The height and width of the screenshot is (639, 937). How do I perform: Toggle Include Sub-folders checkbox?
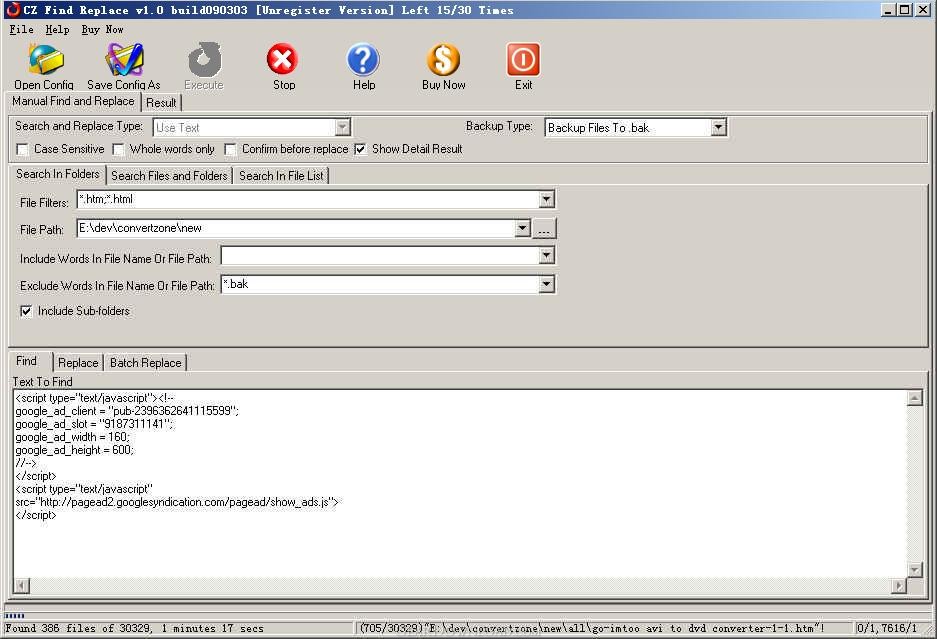point(26,311)
